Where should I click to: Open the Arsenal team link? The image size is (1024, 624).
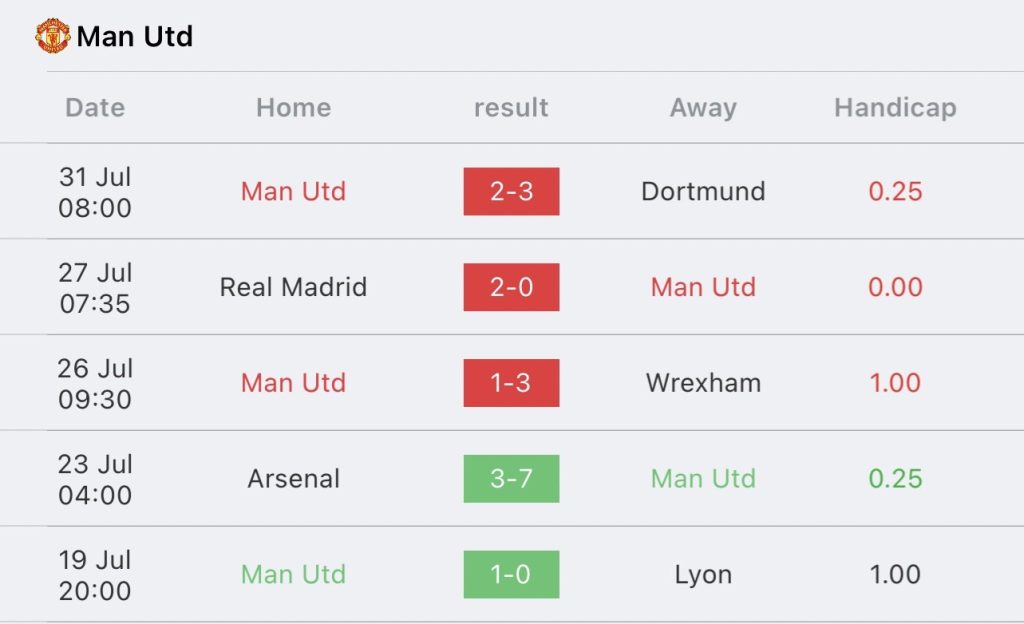click(x=293, y=479)
